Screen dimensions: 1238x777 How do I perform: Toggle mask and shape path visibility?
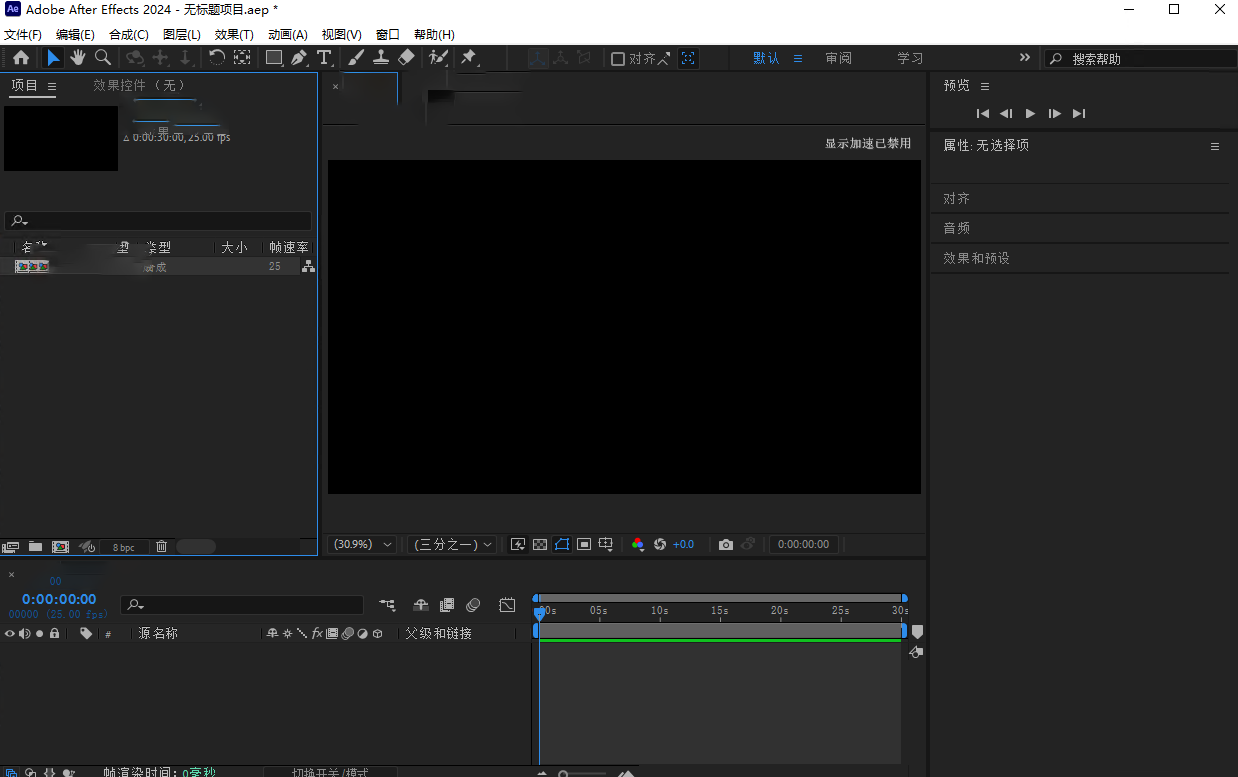pos(562,544)
